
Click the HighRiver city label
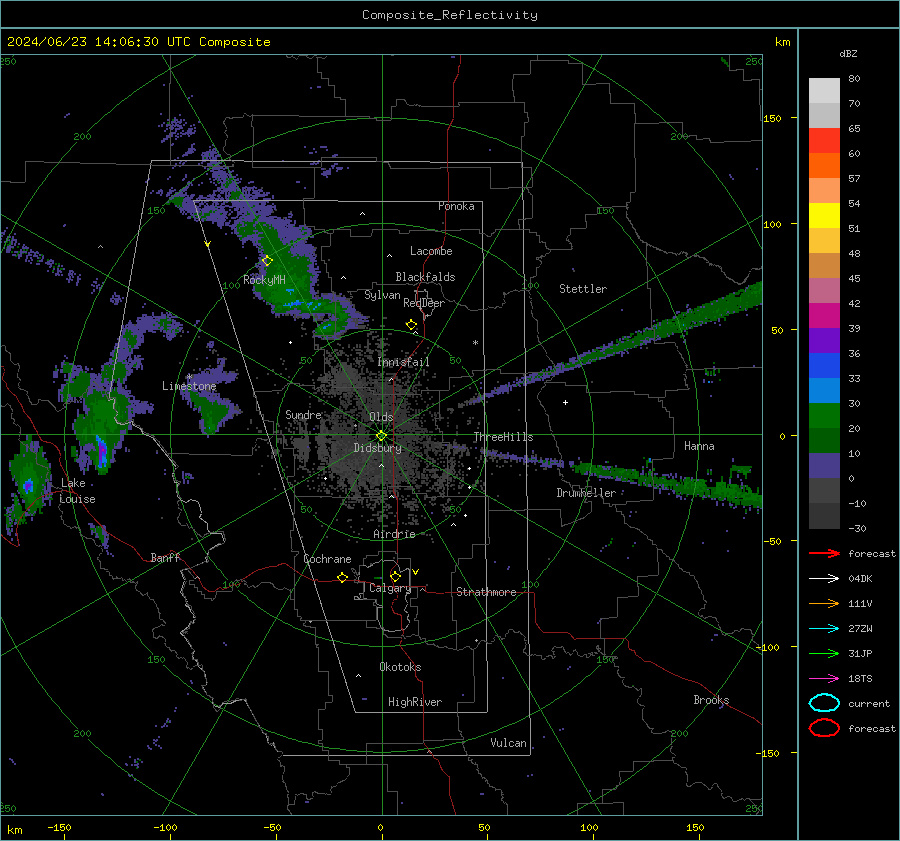[x=415, y=702]
